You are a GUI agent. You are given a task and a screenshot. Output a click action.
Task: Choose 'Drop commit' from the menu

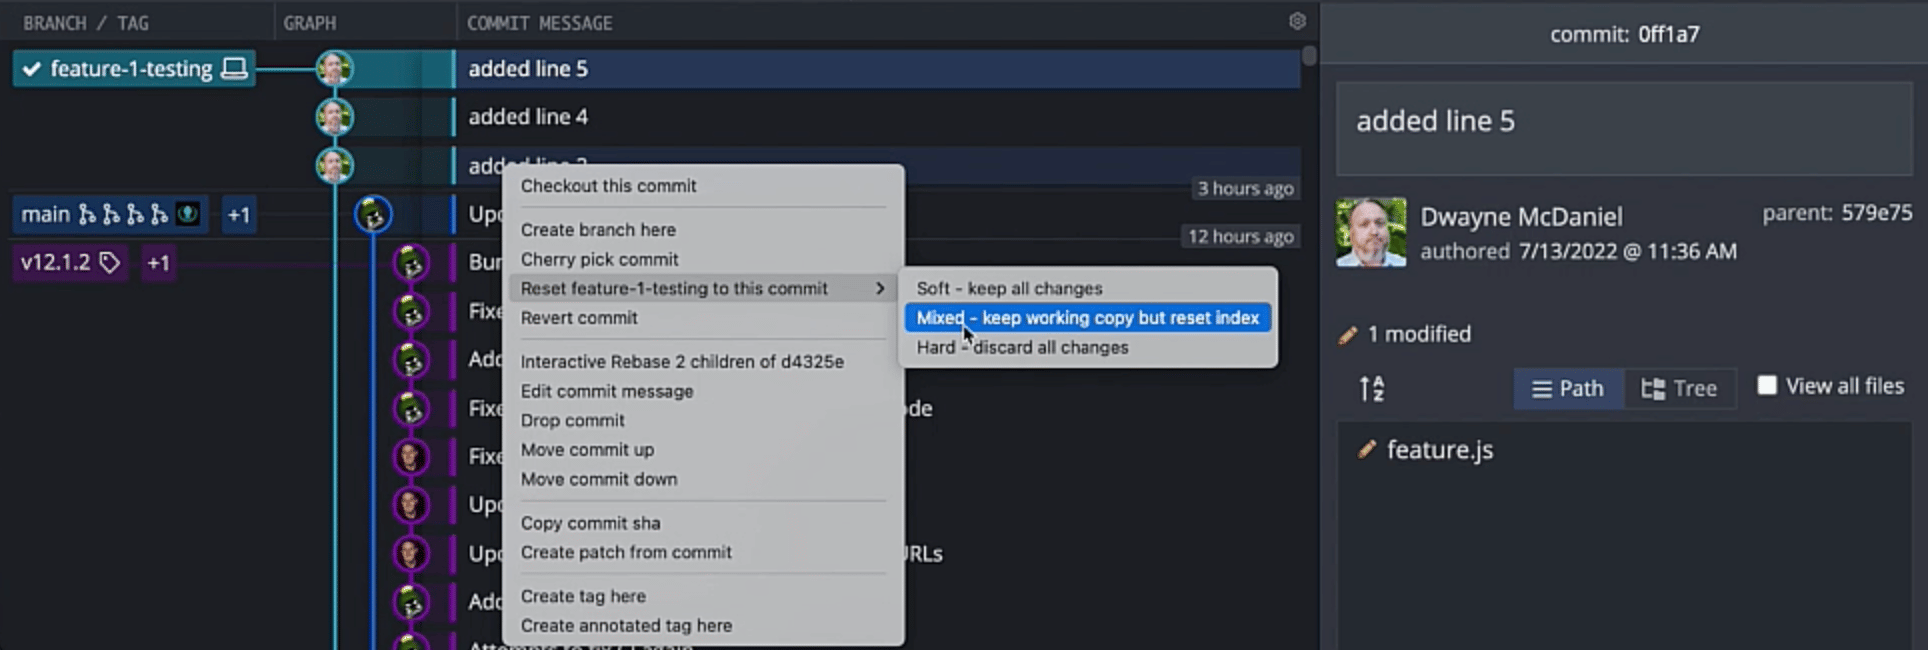click(x=572, y=420)
